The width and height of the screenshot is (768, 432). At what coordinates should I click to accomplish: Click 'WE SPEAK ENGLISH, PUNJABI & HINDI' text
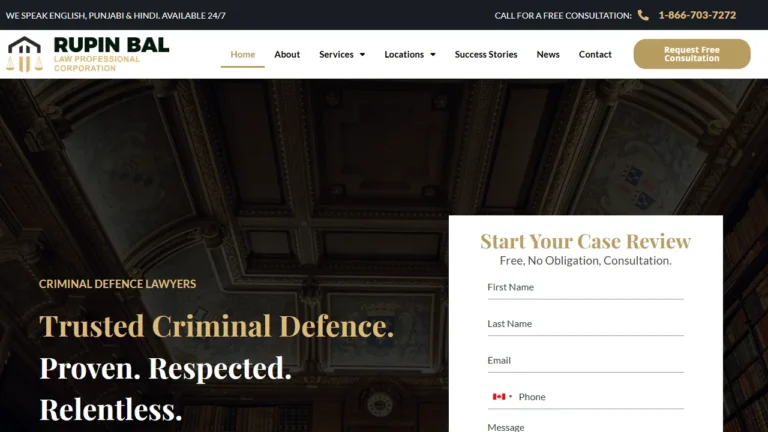point(83,16)
